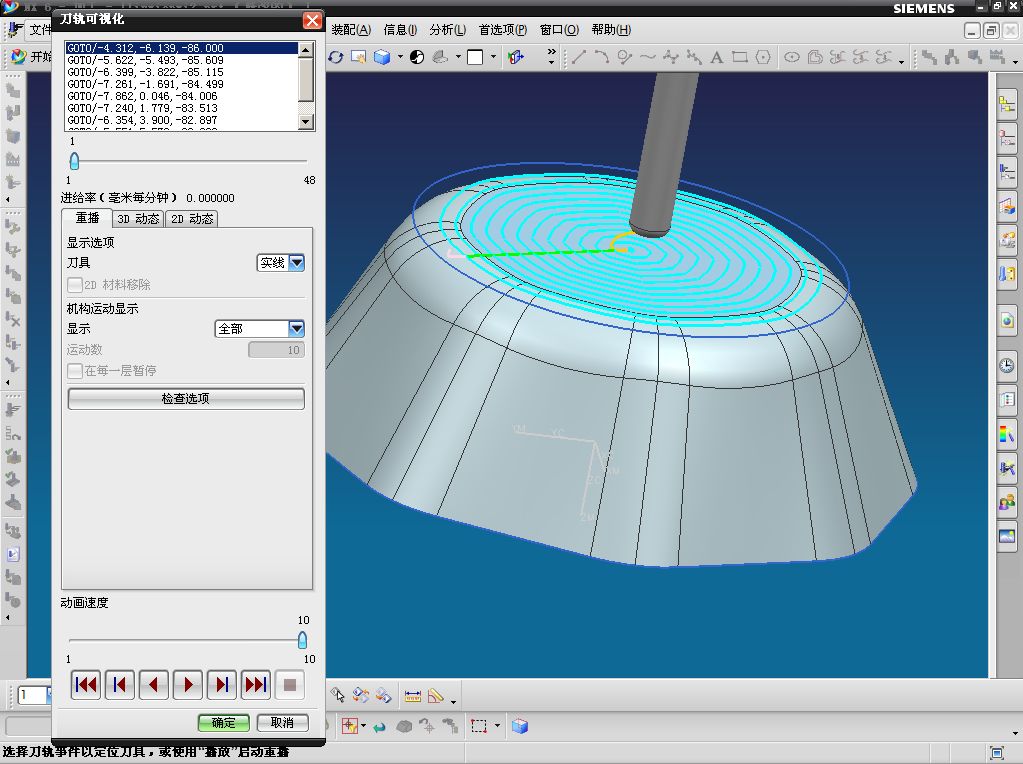This screenshot has width=1023, height=764.
Task: Click the top operation navigator resource bar icon
Action: (1007, 104)
